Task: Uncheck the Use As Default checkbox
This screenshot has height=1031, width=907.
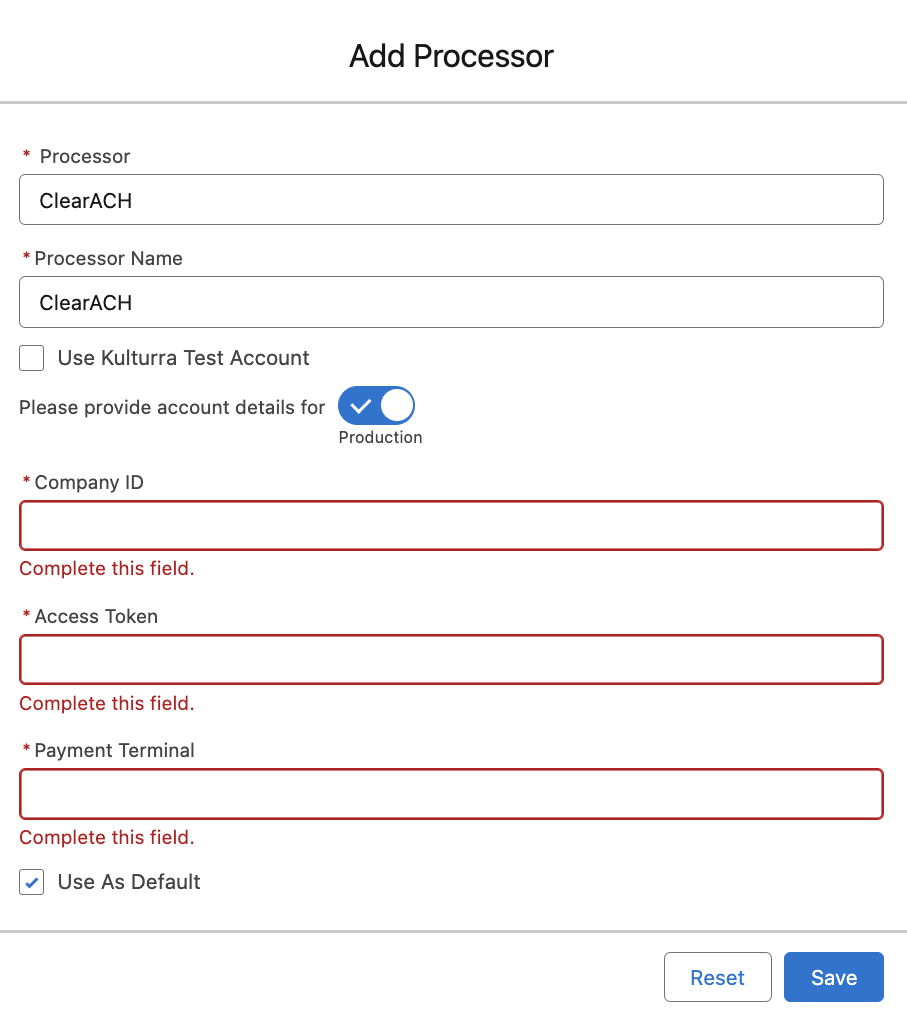Action: click(32, 882)
